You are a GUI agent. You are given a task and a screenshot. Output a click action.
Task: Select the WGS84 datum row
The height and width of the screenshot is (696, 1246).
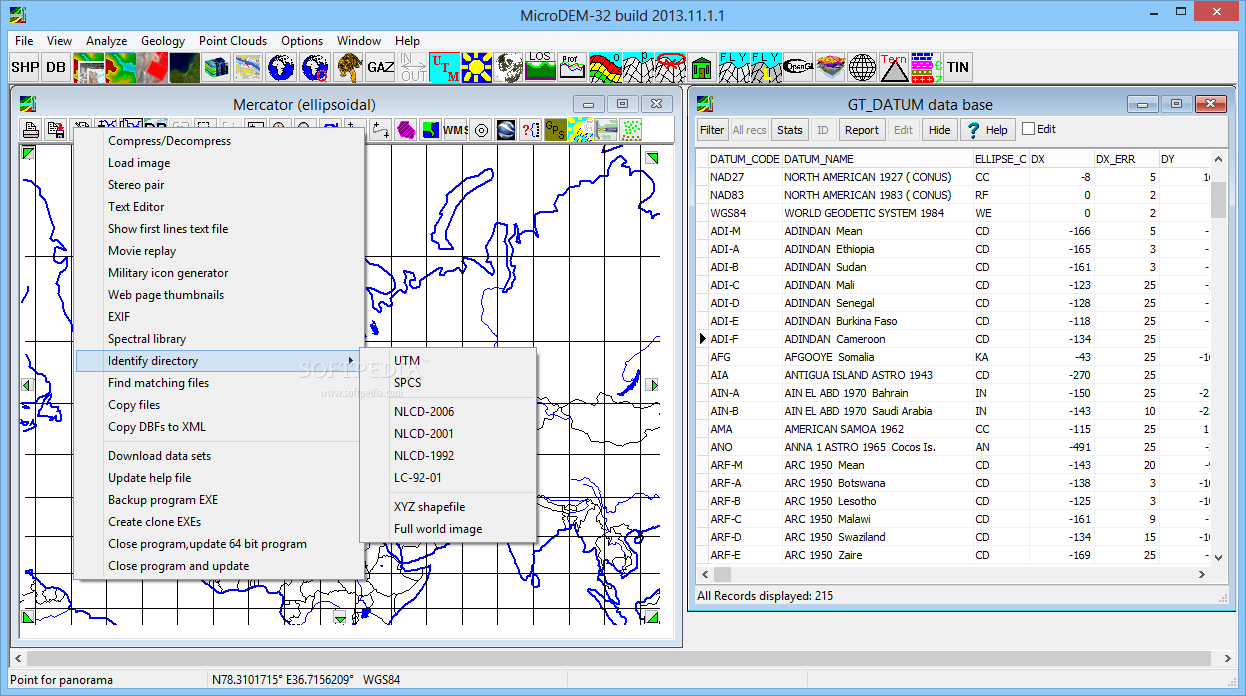[959, 213]
